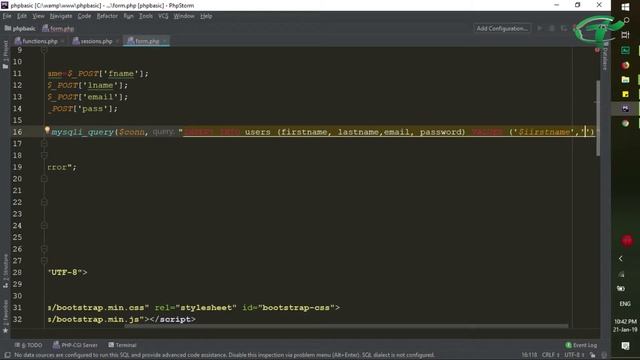
Task: Click the Run (play) toolbar icon
Action: point(540,28)
